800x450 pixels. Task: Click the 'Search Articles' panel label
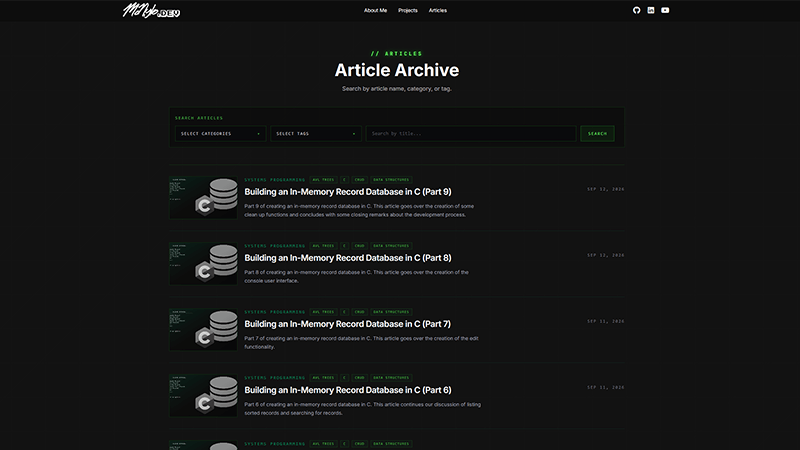[x=199, y=118]
